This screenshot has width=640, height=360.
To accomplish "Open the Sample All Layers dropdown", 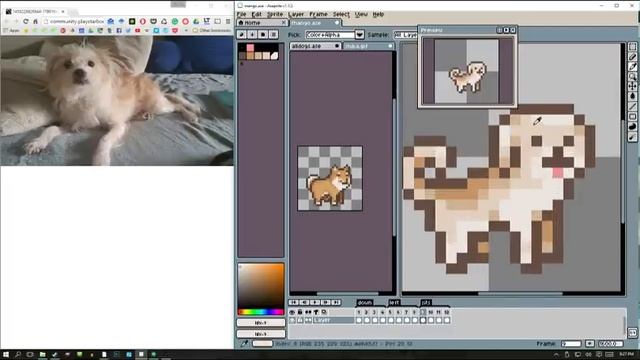I will pyautogui.click(x=406, y=35).
